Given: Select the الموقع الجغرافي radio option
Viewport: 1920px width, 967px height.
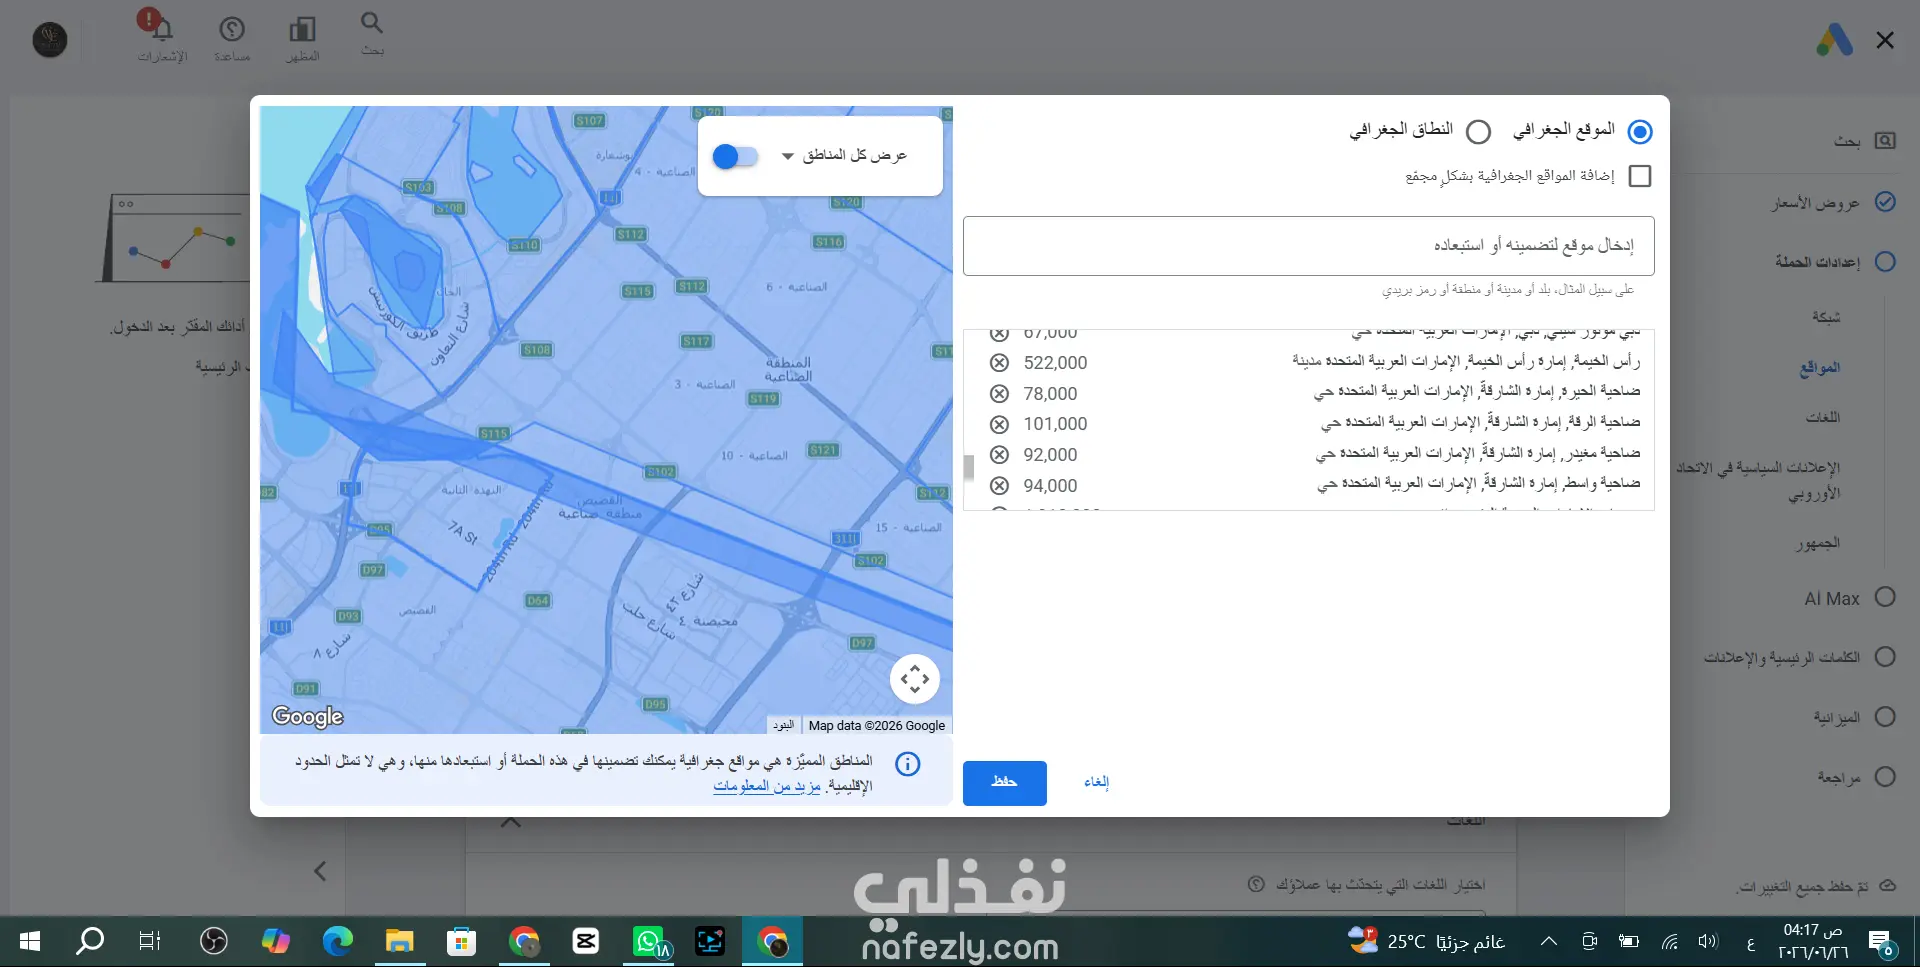Looking at the screenshot, I should [1640, 131].
